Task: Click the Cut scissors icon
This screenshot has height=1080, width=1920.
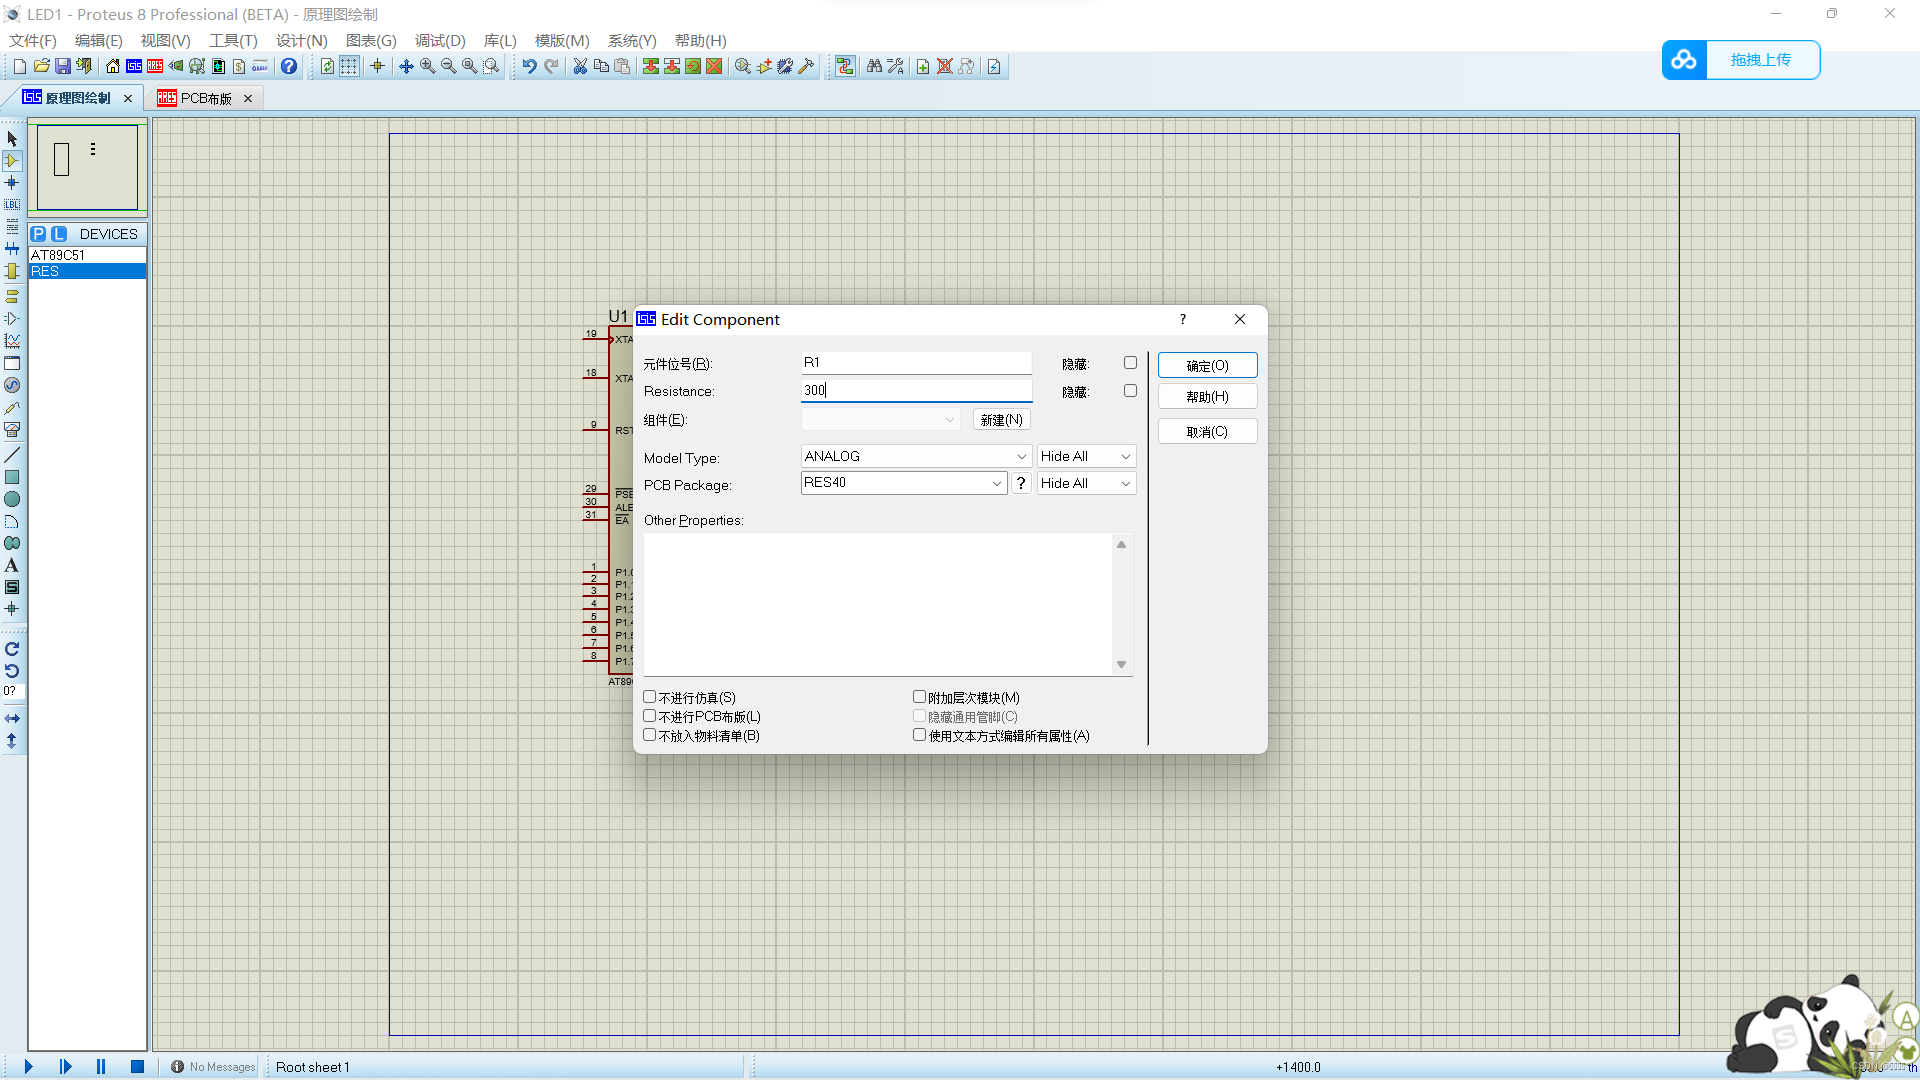Action: coord(579,66)
